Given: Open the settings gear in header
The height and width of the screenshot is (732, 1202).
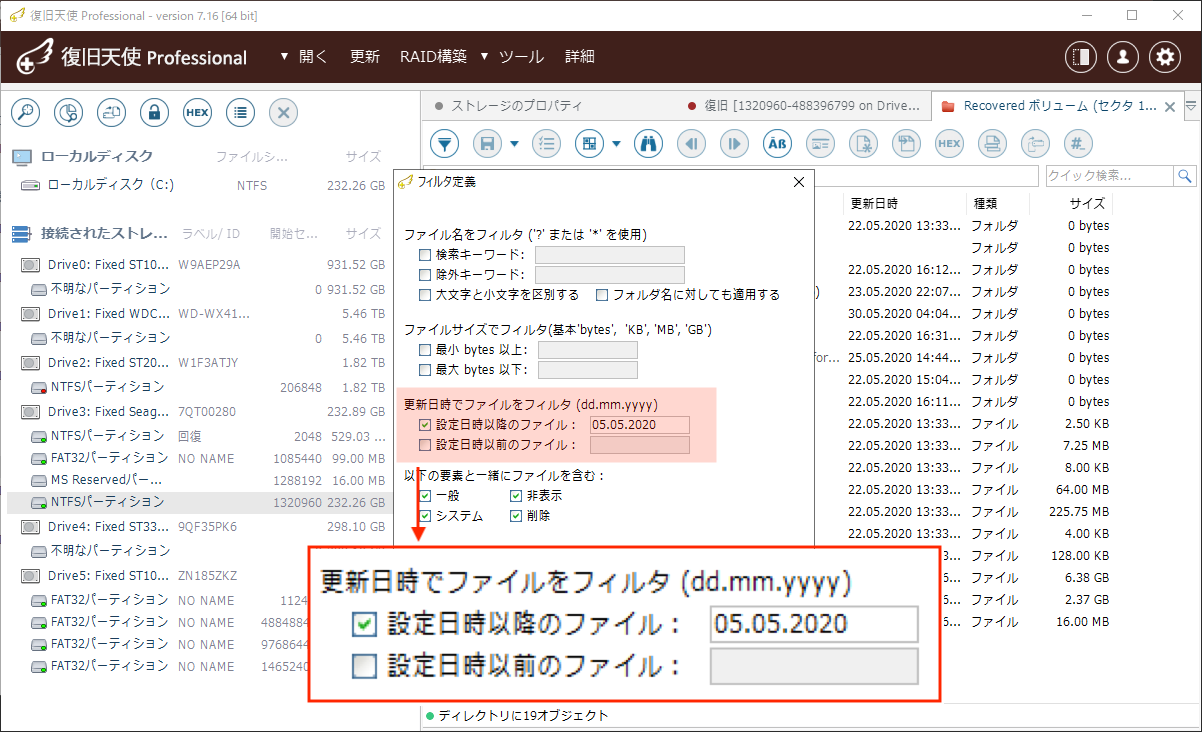Looking at the screenshot, I should [1165, 57].
